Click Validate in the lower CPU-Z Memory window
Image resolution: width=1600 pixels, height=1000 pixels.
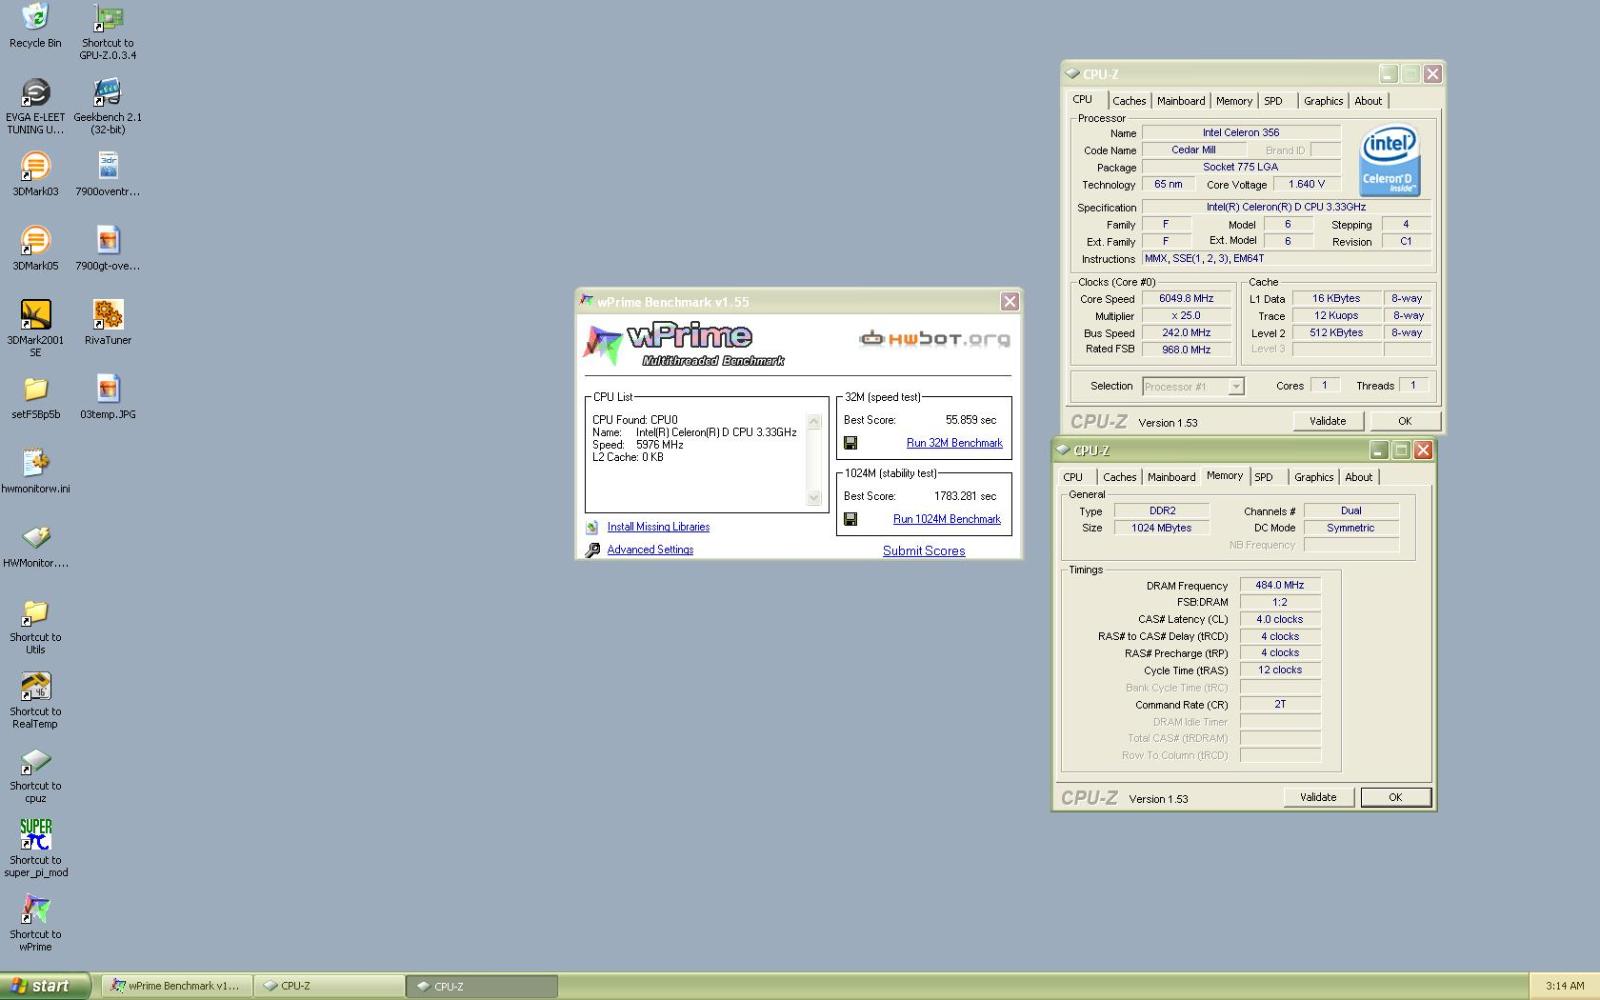click(x=1318, y=797)
